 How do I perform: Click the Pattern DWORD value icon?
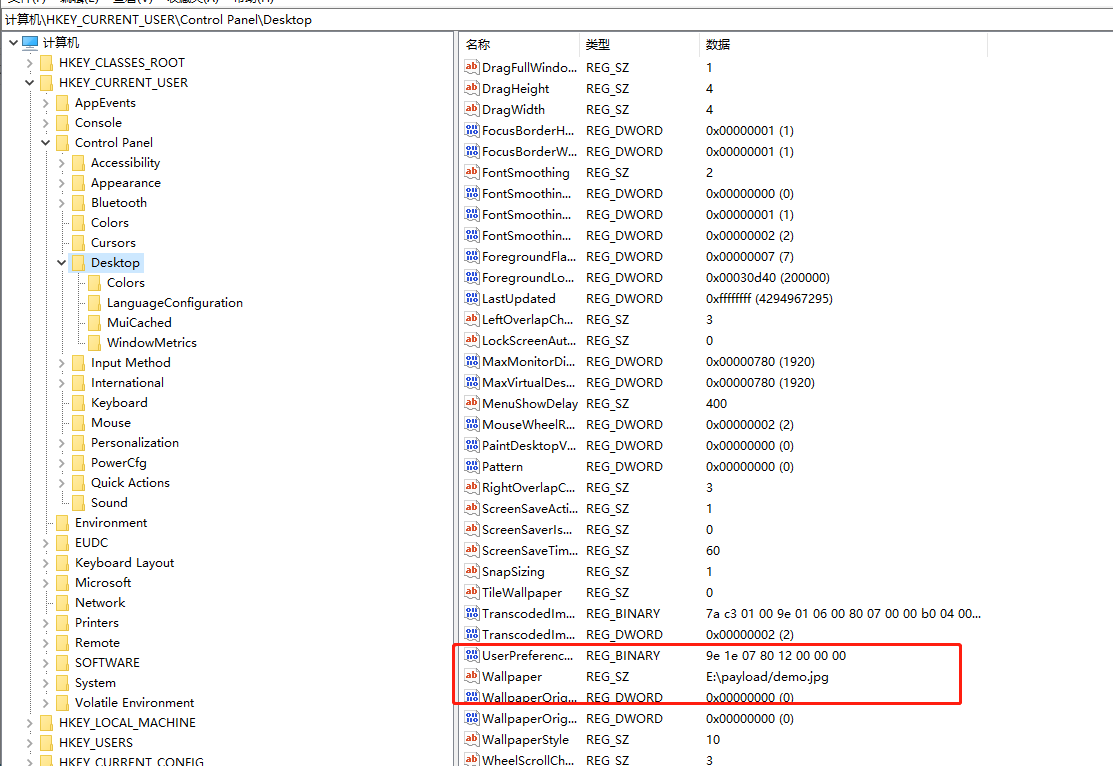click(x=471, y=466)
